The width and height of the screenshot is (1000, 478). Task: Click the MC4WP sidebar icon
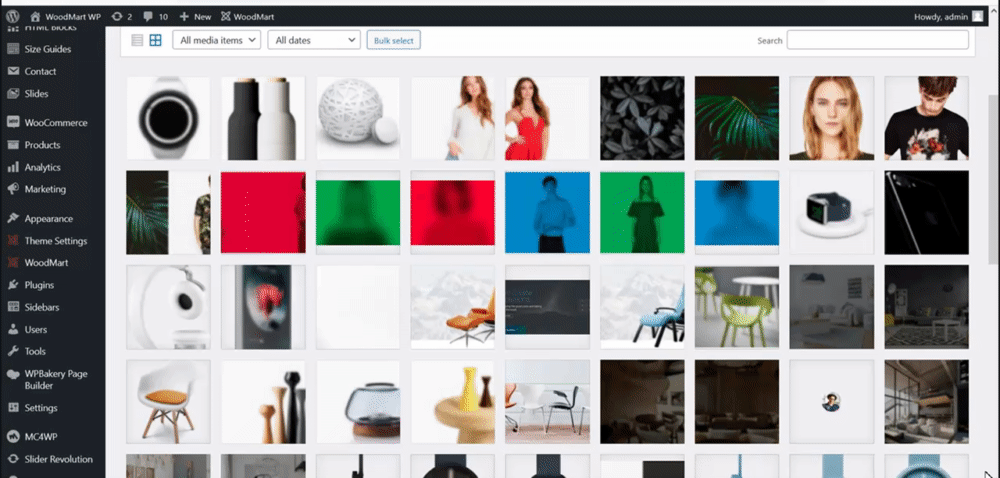tap(13, 437)
